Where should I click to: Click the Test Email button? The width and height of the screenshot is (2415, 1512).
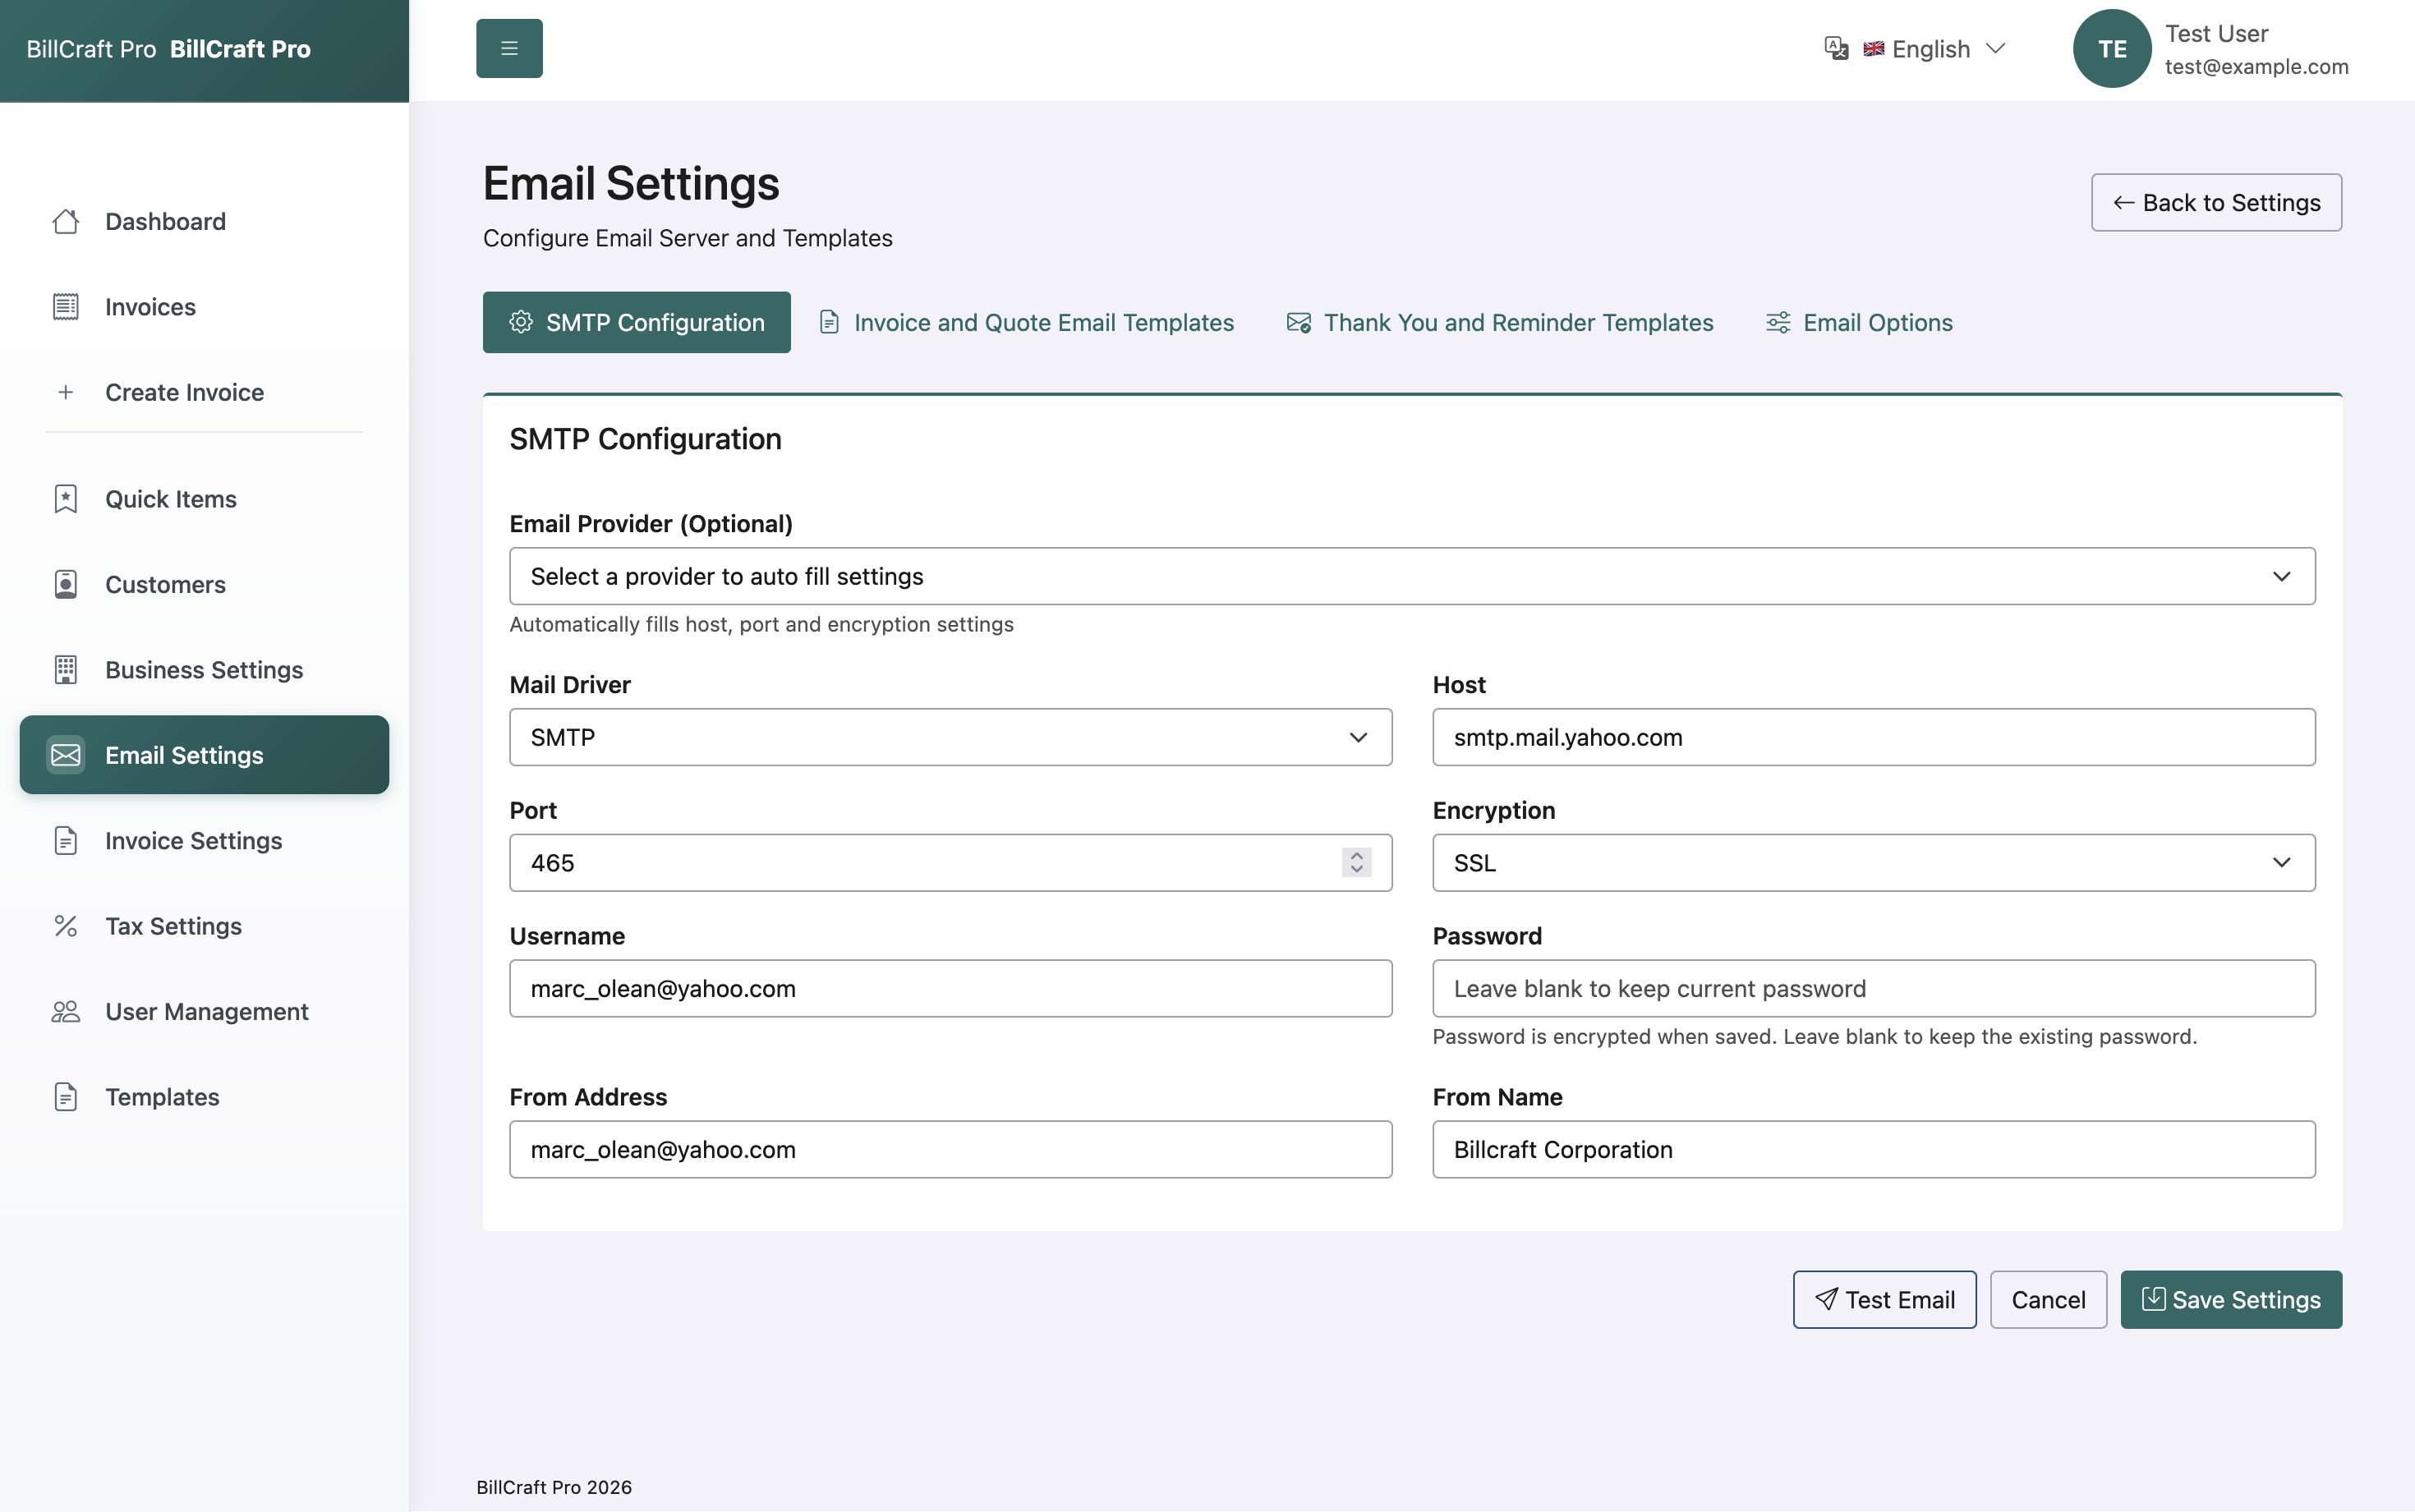(x=1884, y=1299)
